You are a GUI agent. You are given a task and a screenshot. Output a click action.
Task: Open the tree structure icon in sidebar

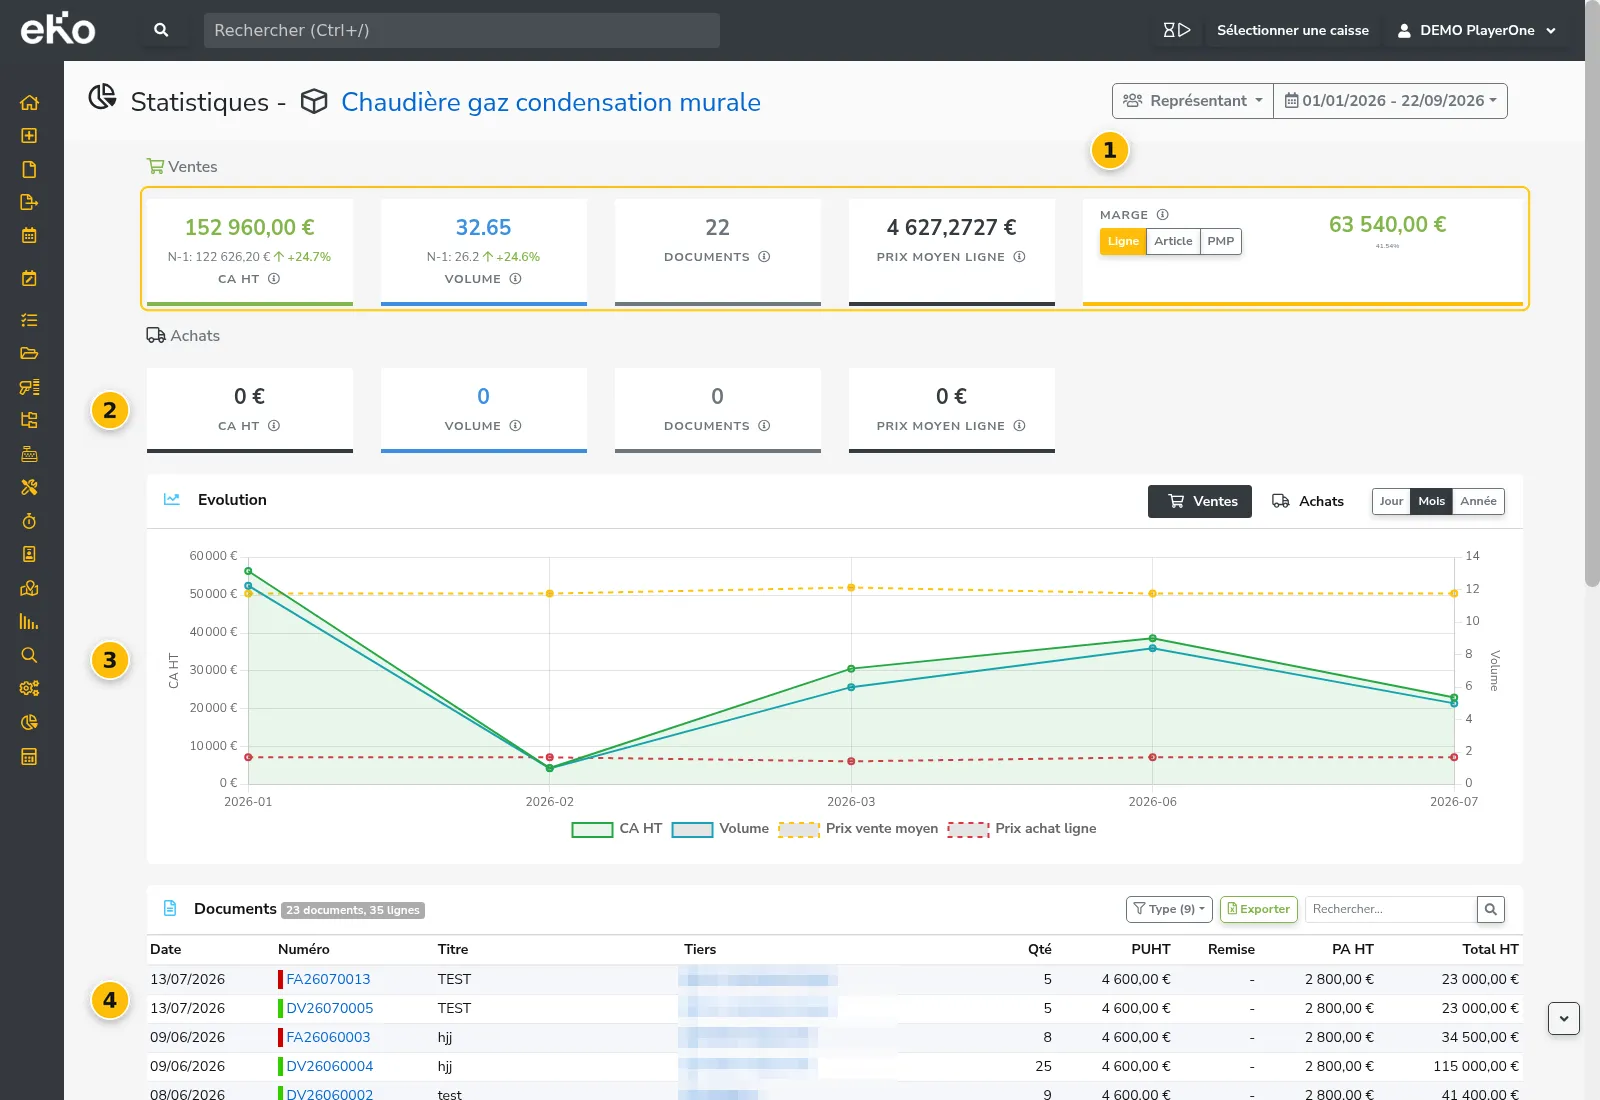point(29,420)
